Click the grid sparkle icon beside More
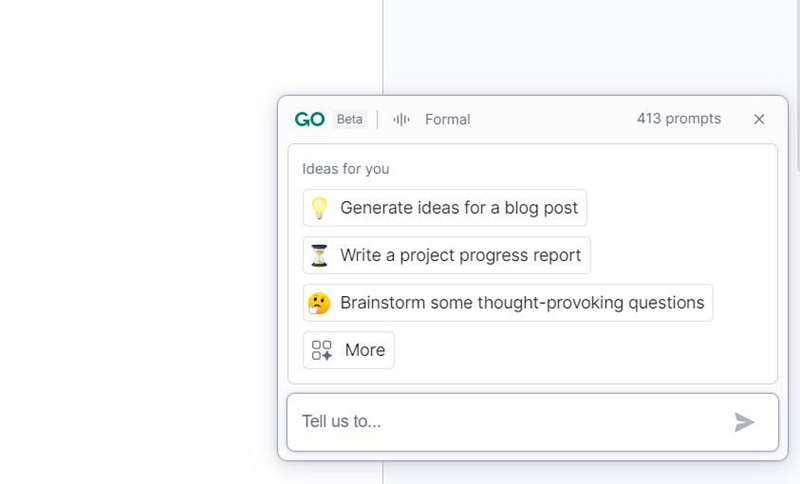 pos(322,350)
